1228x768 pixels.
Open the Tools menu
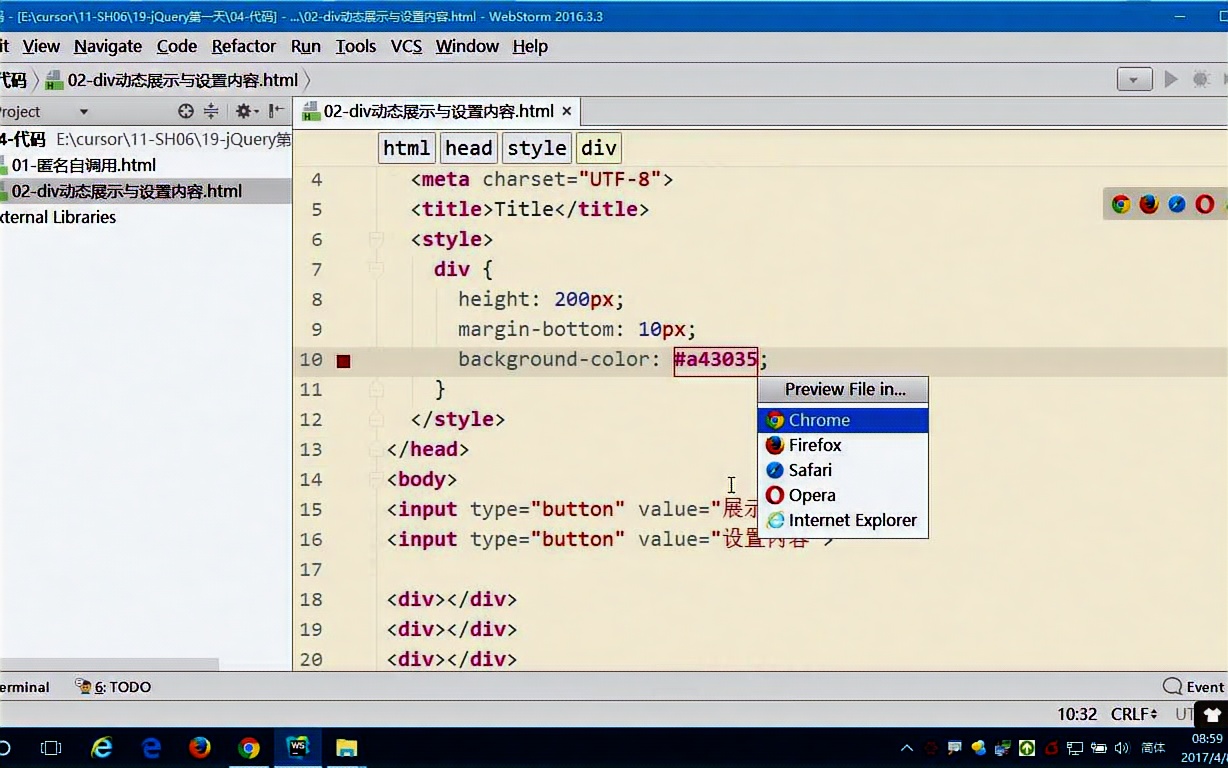pyautogui.click(x=356, y=46)
